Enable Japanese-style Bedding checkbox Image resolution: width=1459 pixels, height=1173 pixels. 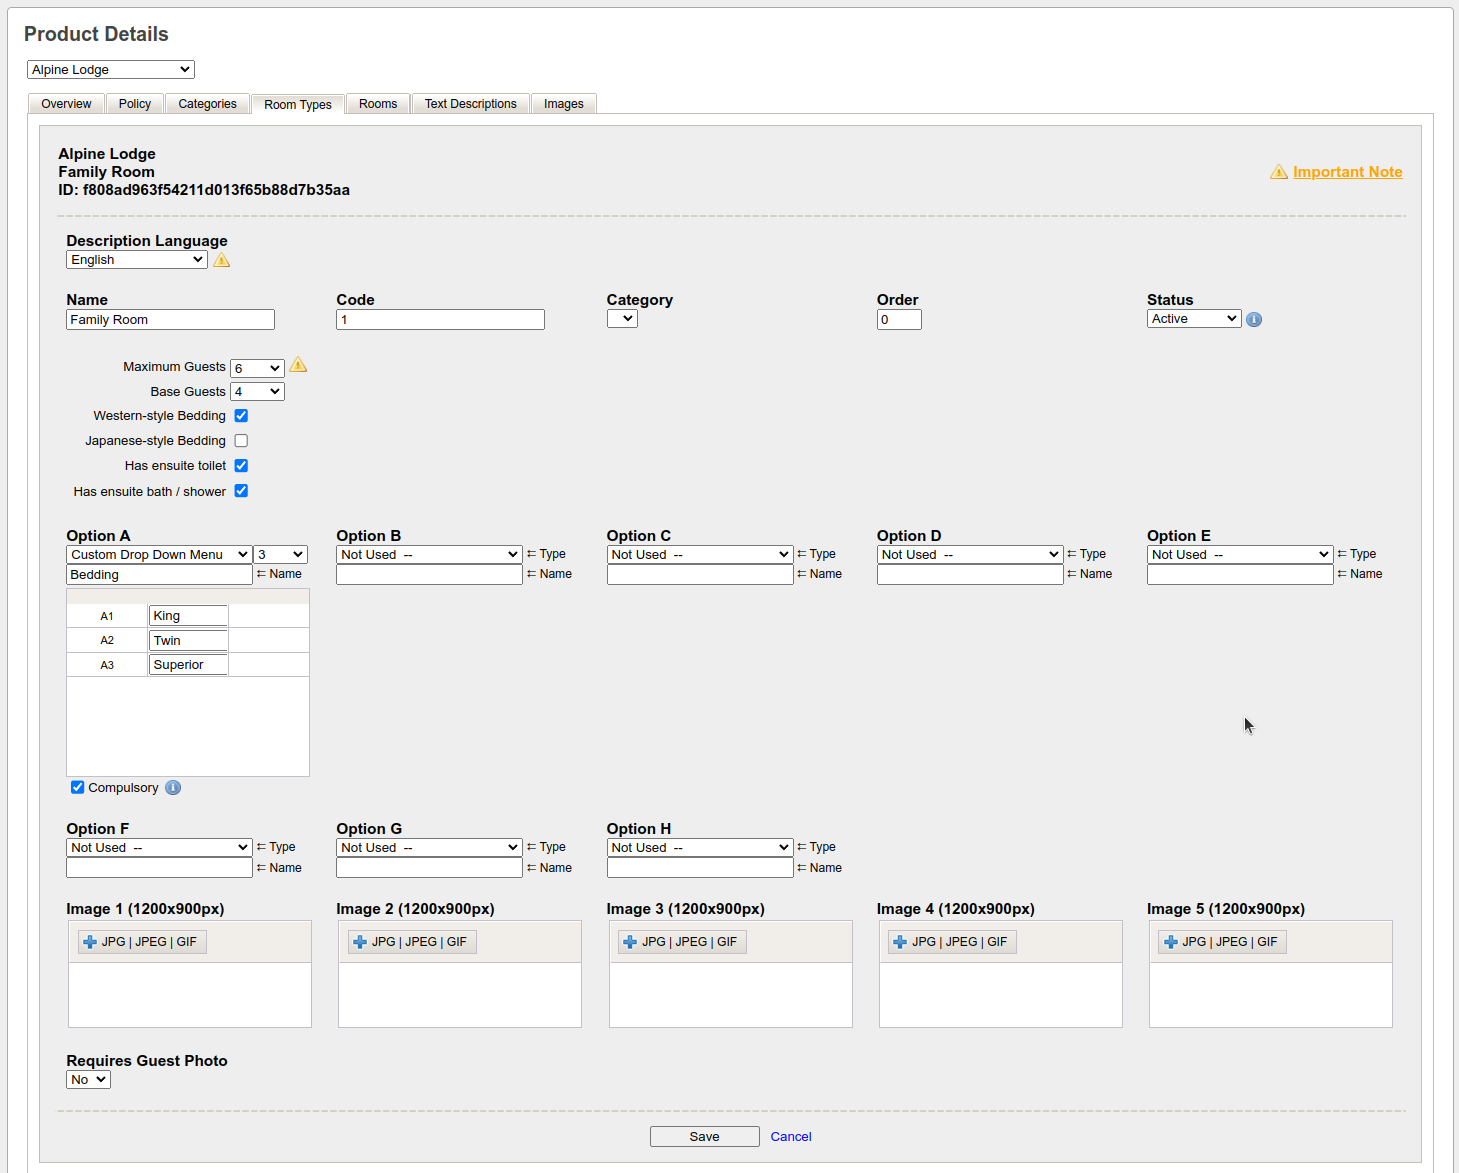[241, 441]
